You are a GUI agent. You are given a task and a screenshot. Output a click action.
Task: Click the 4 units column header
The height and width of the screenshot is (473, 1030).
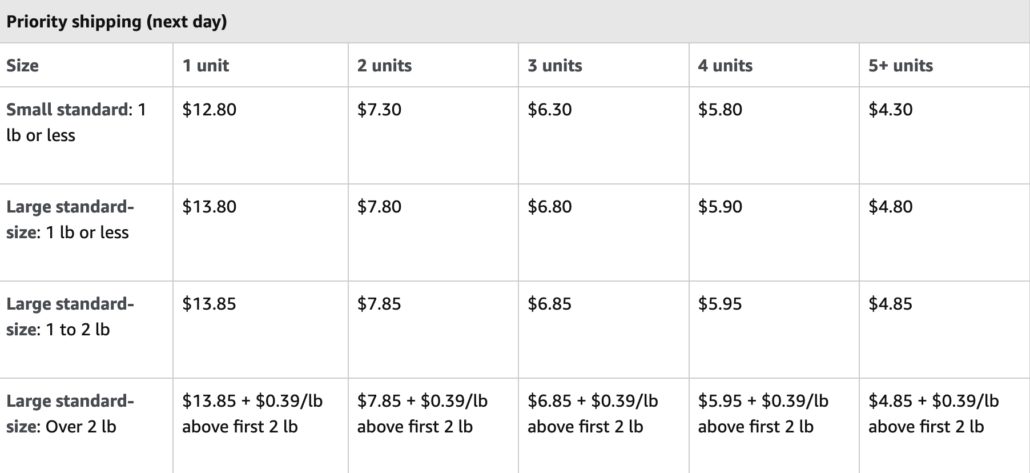pos(725,66)
